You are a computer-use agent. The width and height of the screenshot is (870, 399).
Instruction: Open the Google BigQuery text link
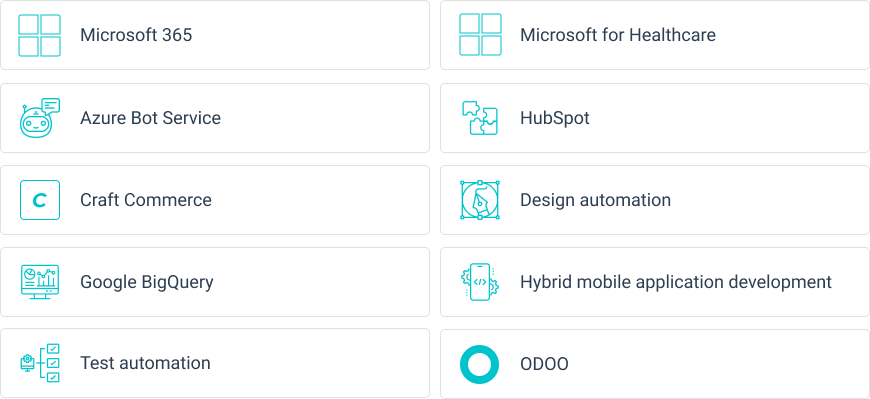[x=146, y=282]
